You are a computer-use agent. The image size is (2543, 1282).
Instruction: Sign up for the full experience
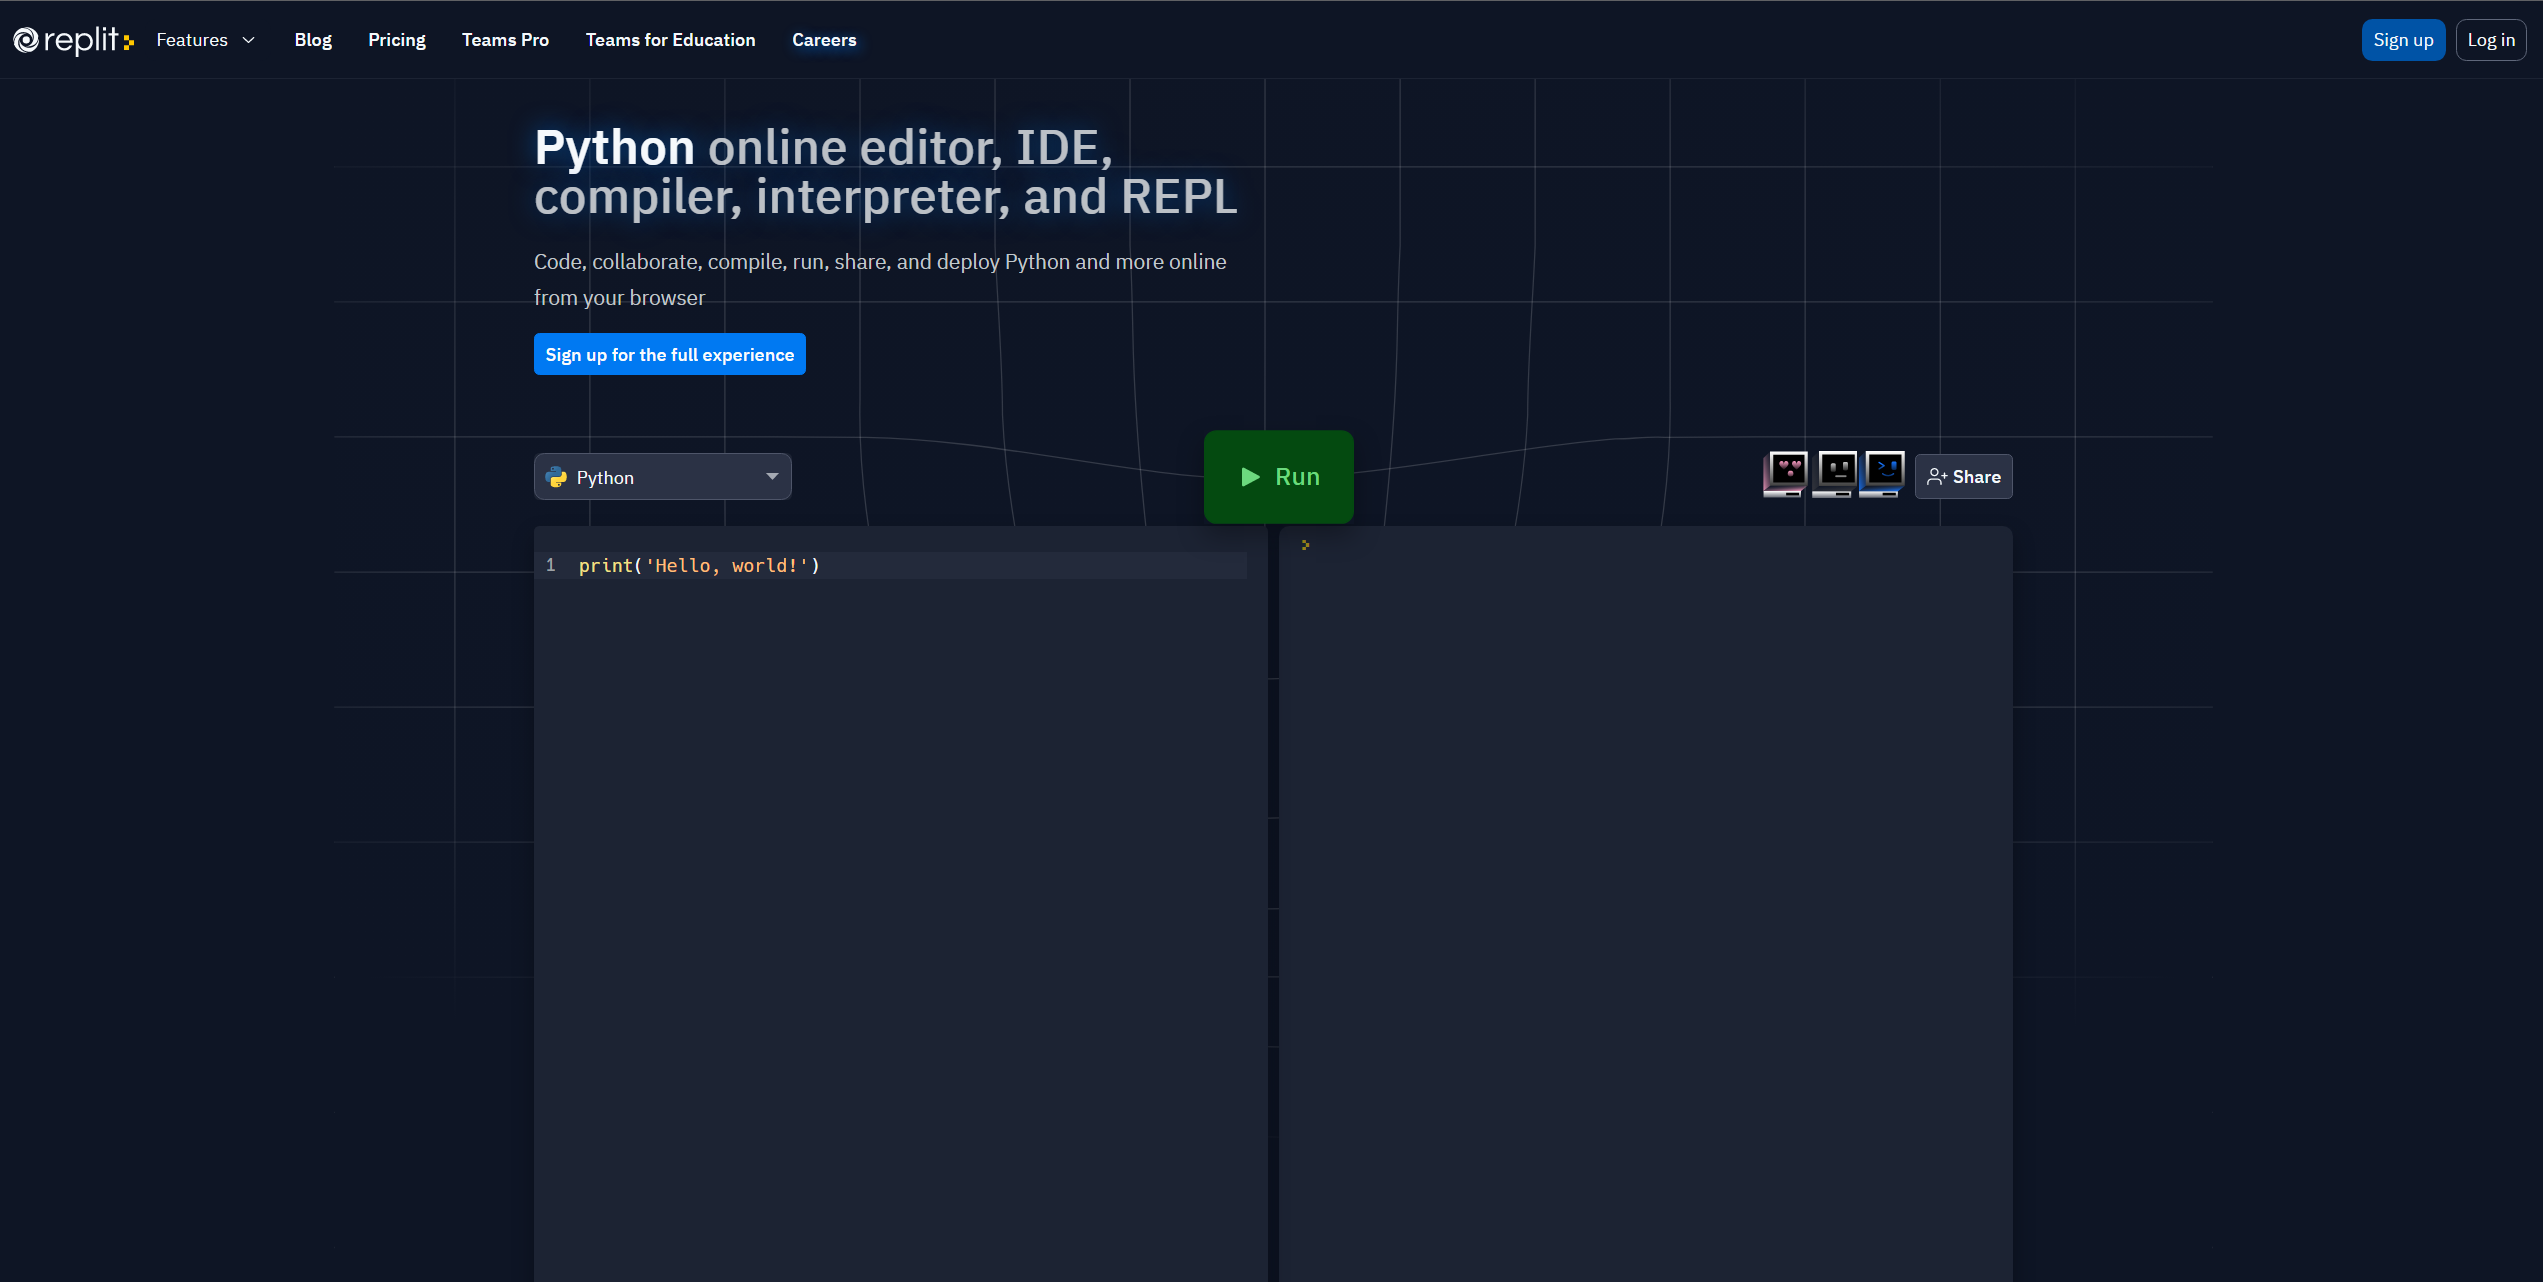670,354
